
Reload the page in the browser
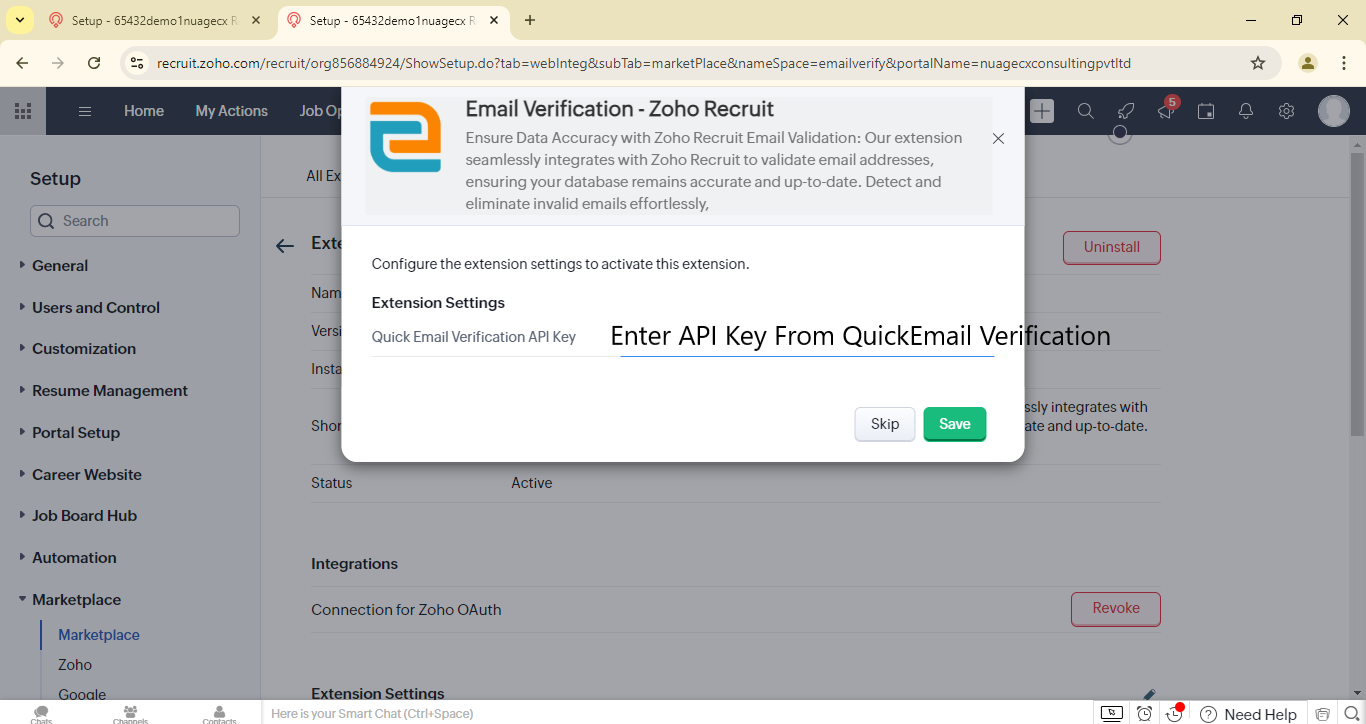click(94, 63)
